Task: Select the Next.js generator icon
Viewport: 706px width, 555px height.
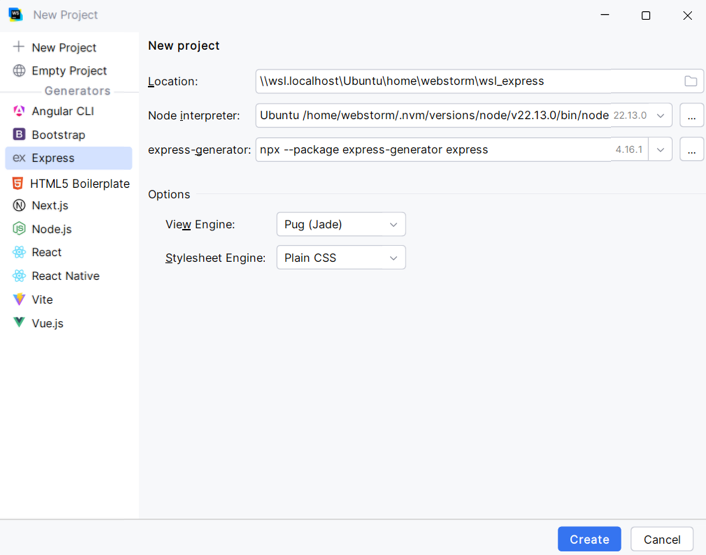Action: click(19, 205)
